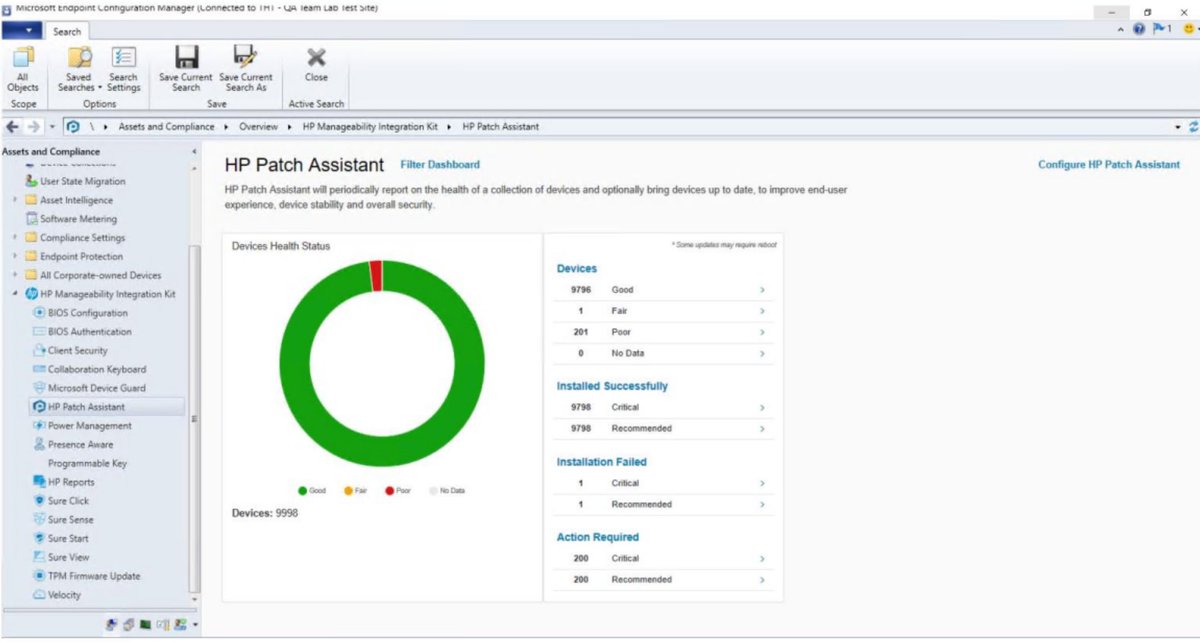Screen dimensions: 1200x642
Task: Expand the Compliance Settings folder
Action: tap(15, 238)
